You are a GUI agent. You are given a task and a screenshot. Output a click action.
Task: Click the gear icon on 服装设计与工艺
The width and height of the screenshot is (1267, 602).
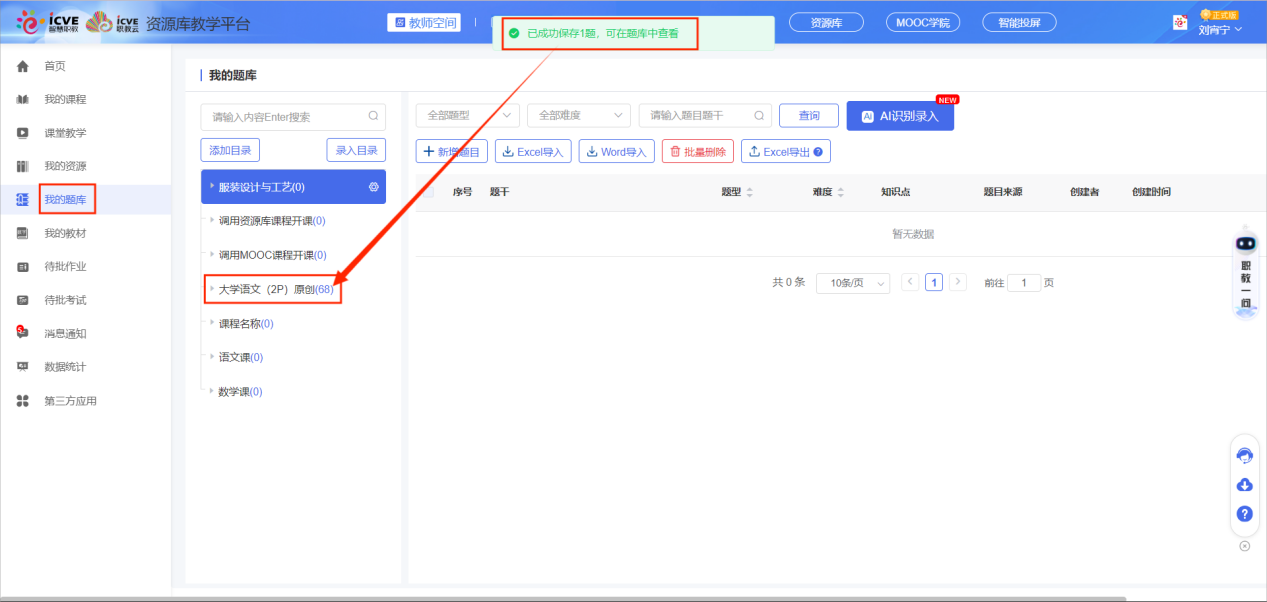point(372,186)
